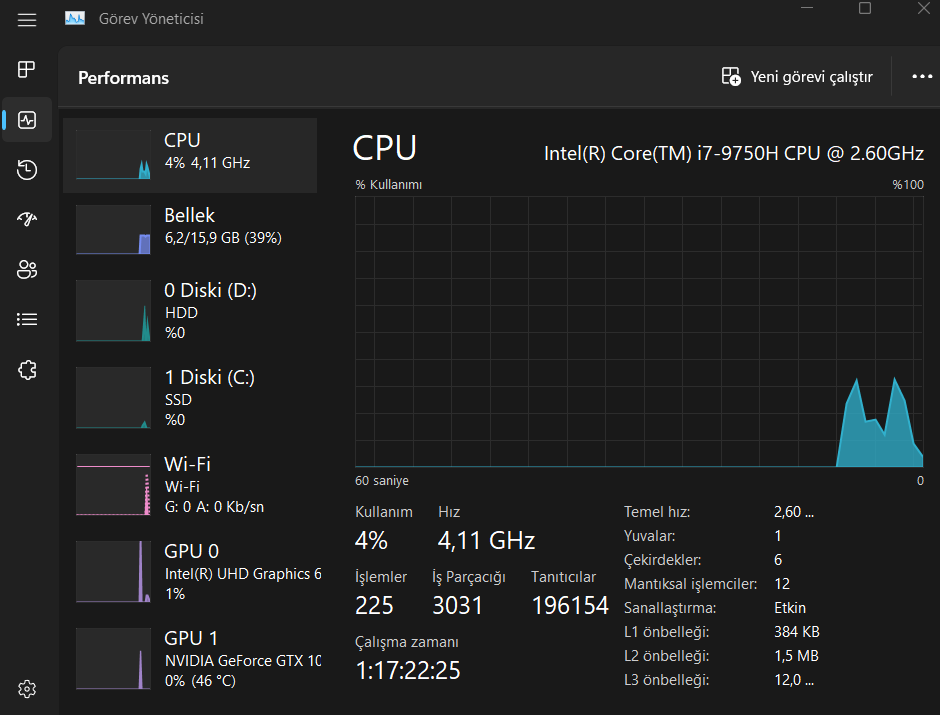Click the CPU usage graph area
Image resolution: width=940 pixels, height=715 pixels.
(x=638, y=331)
